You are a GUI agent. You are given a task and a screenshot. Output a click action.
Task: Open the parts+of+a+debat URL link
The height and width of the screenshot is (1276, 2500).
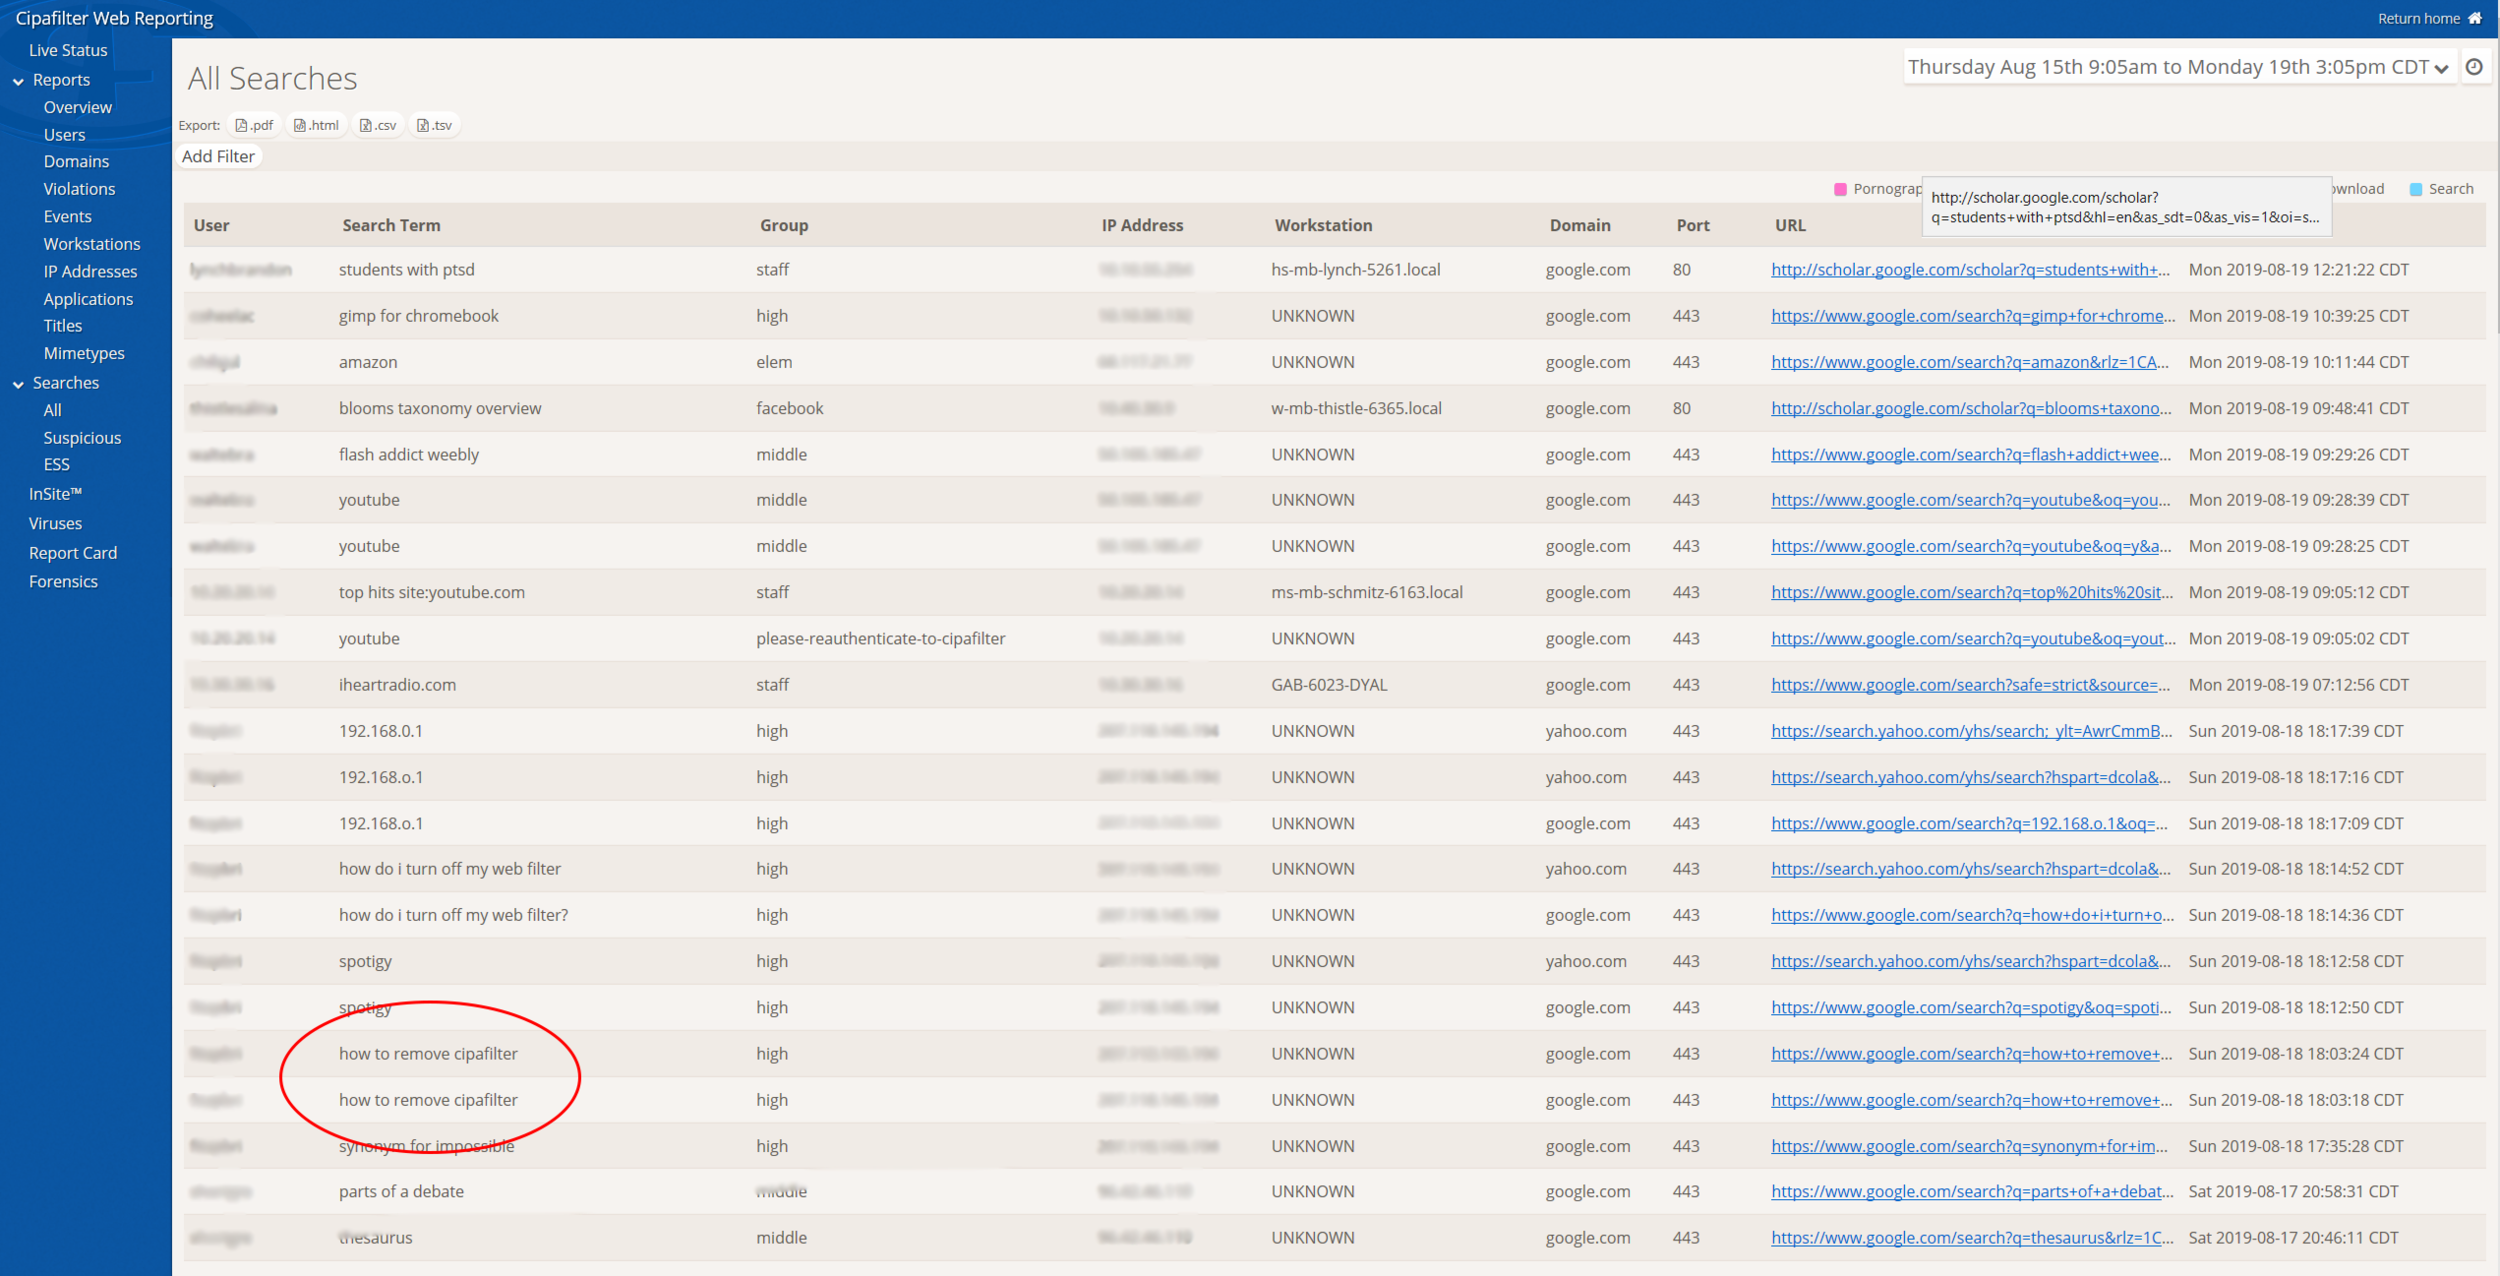[x=1973, y=1191]
